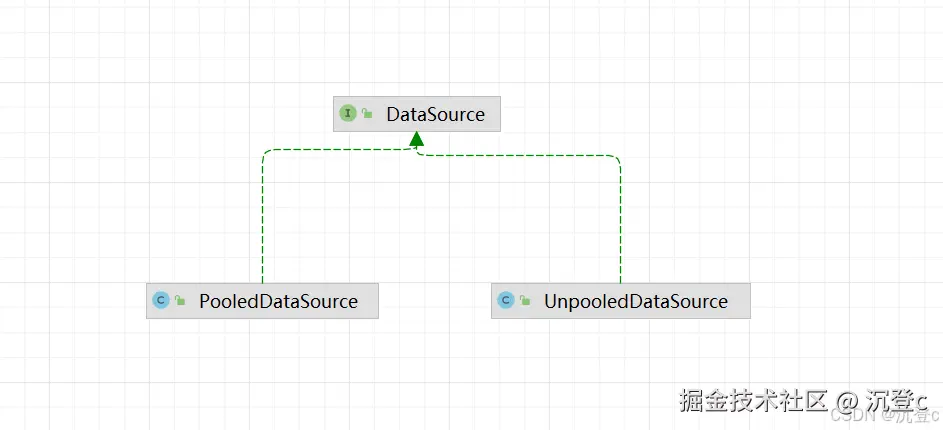Image resolution: width=943 pixels, height=430 pixels.
Task: Select the UnpooledDataSource class node
Action: pyautogui.click(x=621, y=301)
